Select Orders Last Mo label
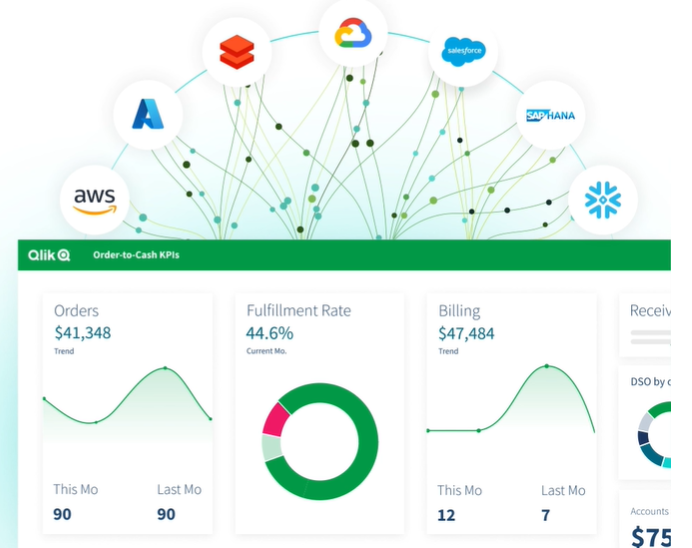Screen dimensions: 692x548 click(x=179, y=489)
